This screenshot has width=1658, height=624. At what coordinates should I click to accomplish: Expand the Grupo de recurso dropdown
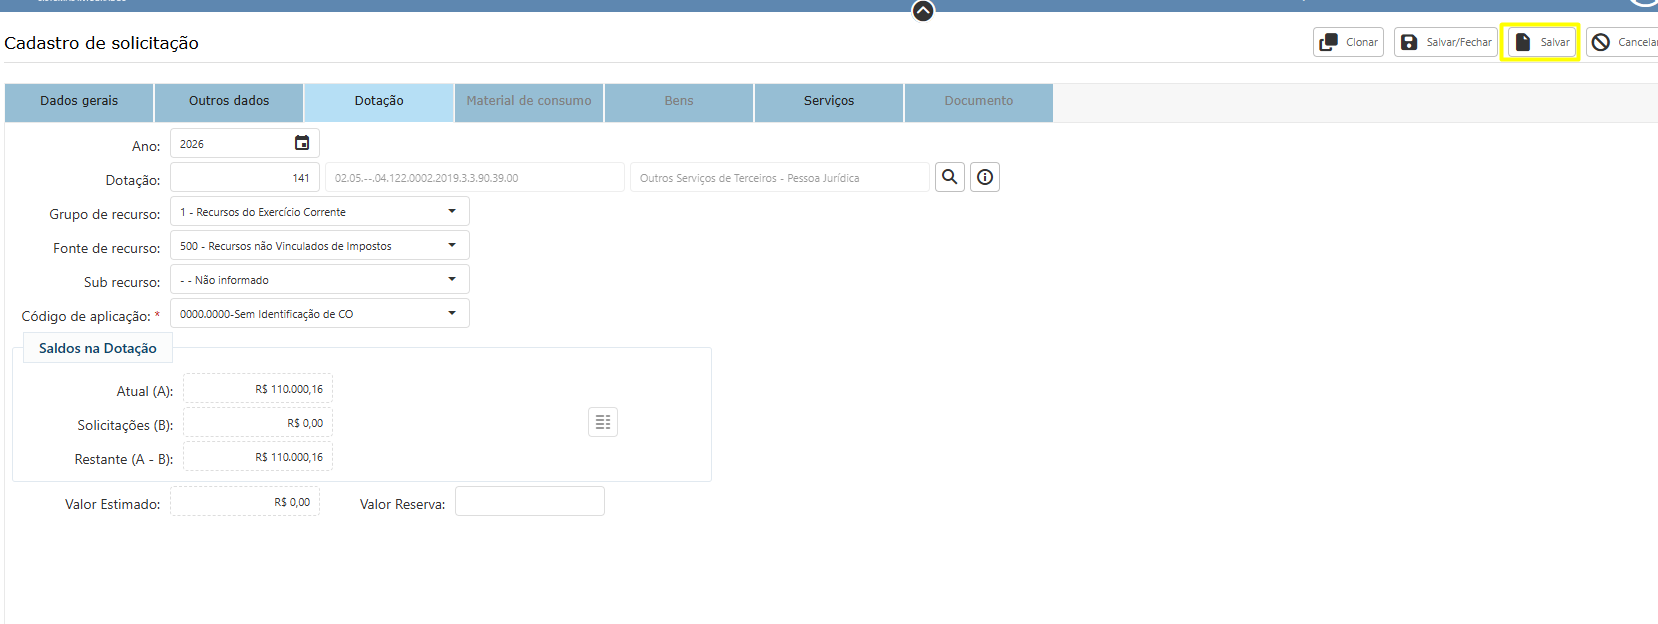452,211
